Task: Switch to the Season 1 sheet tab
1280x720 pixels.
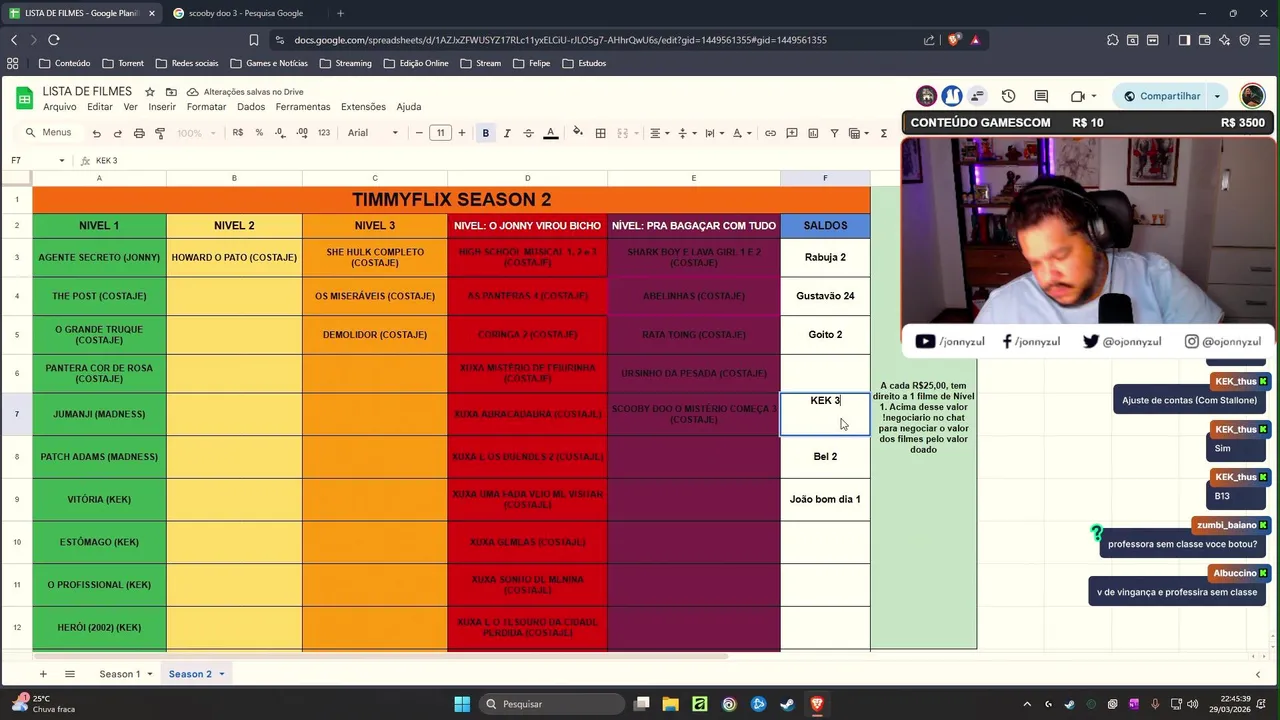Action: pyautogui.click(x=119, y=674)
